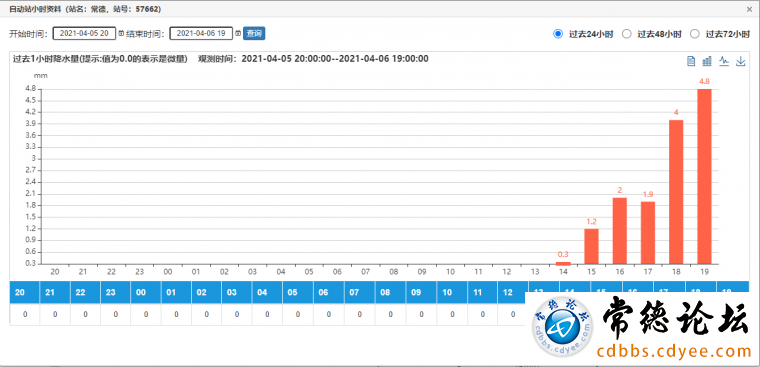Focus the 结束时间 input field
Image resolution: width=760 pixels, height=367 pixels.
(x=201, y=33)
